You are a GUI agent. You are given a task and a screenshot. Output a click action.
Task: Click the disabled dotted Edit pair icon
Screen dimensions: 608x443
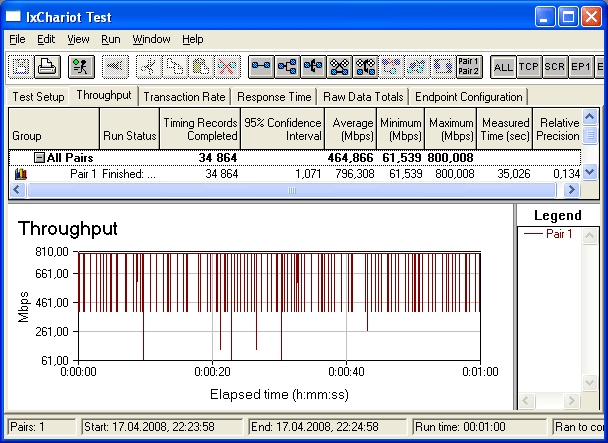[443, 67]
